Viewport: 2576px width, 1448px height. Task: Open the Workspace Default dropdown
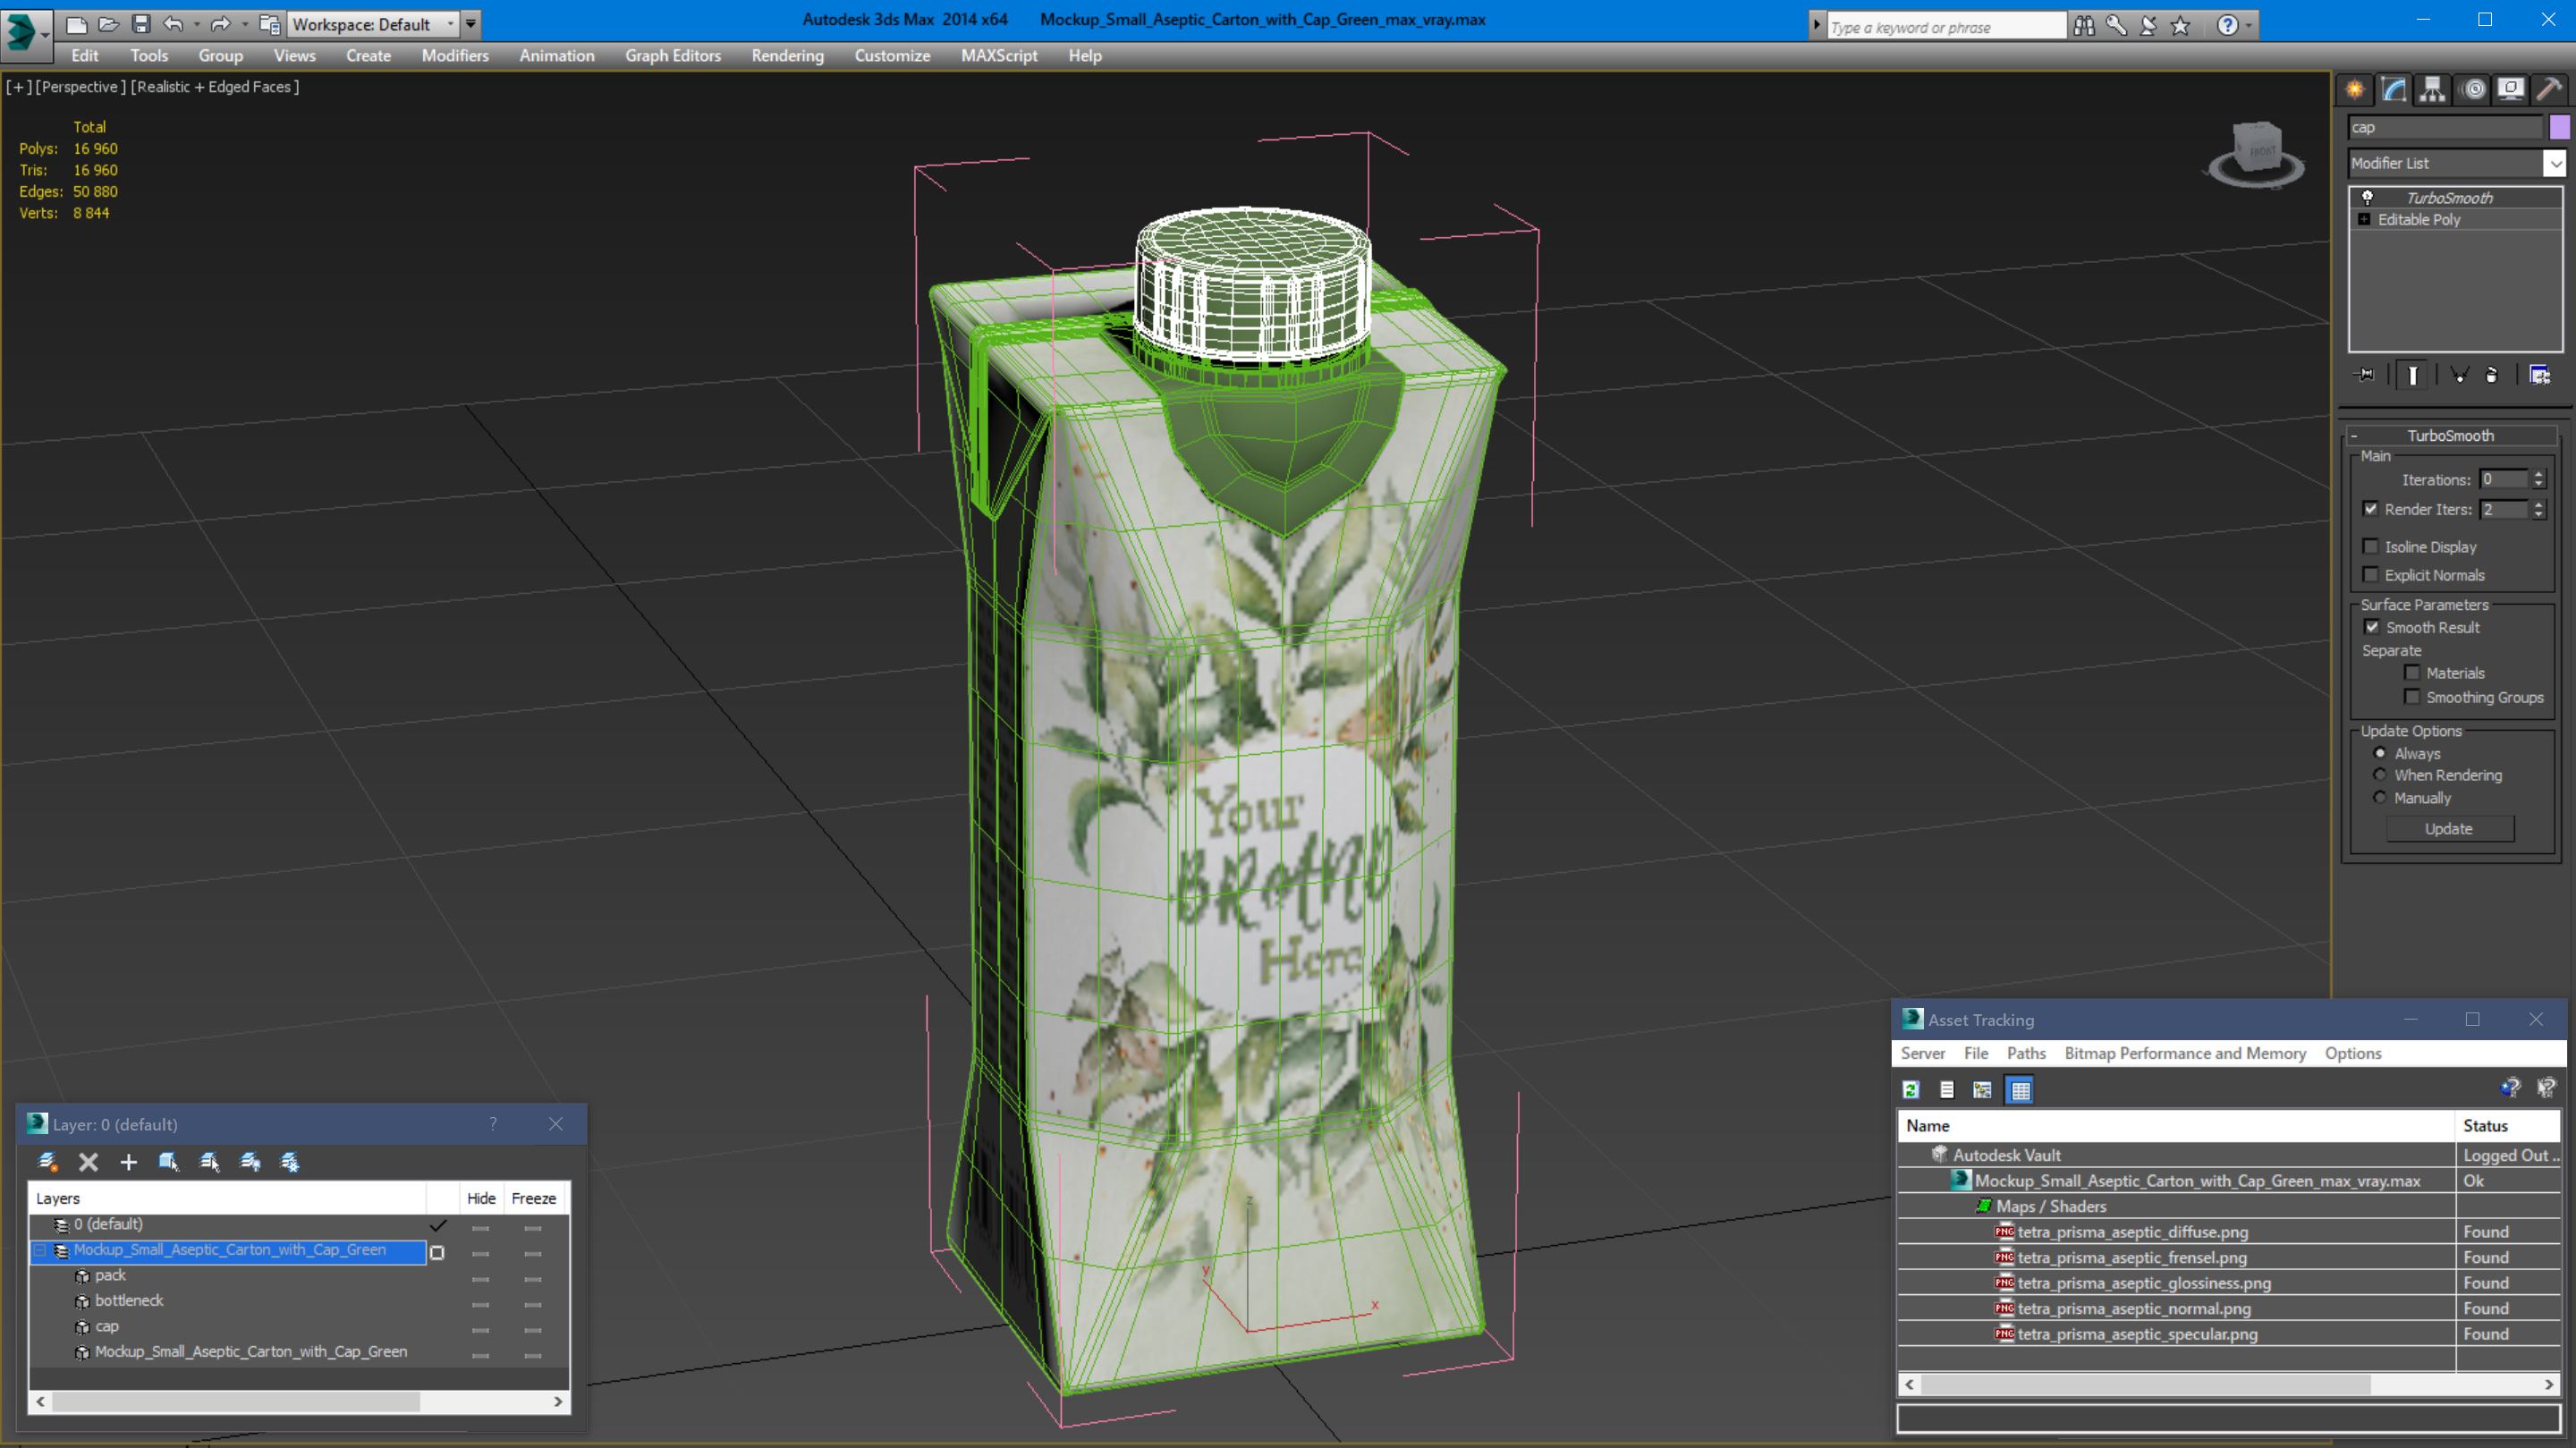(x=450, y=24)
